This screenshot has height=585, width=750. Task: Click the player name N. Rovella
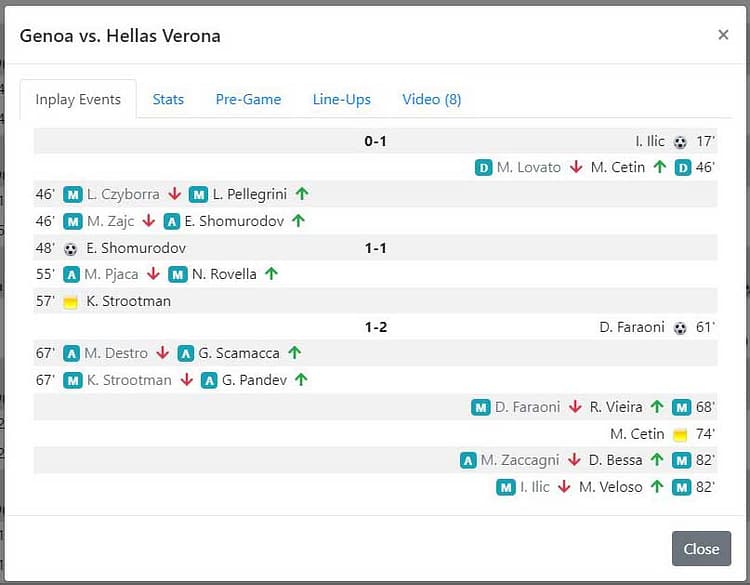click(224, 274)
